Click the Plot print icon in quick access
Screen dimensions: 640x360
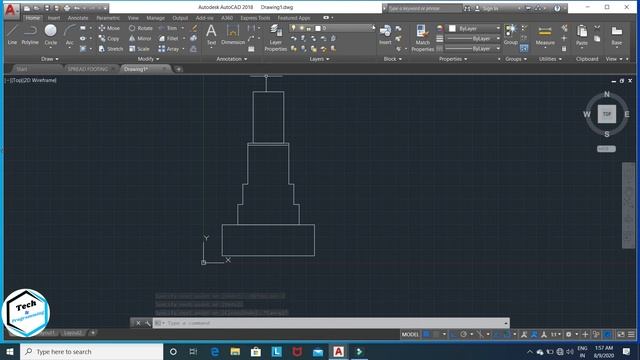point(67,8)
